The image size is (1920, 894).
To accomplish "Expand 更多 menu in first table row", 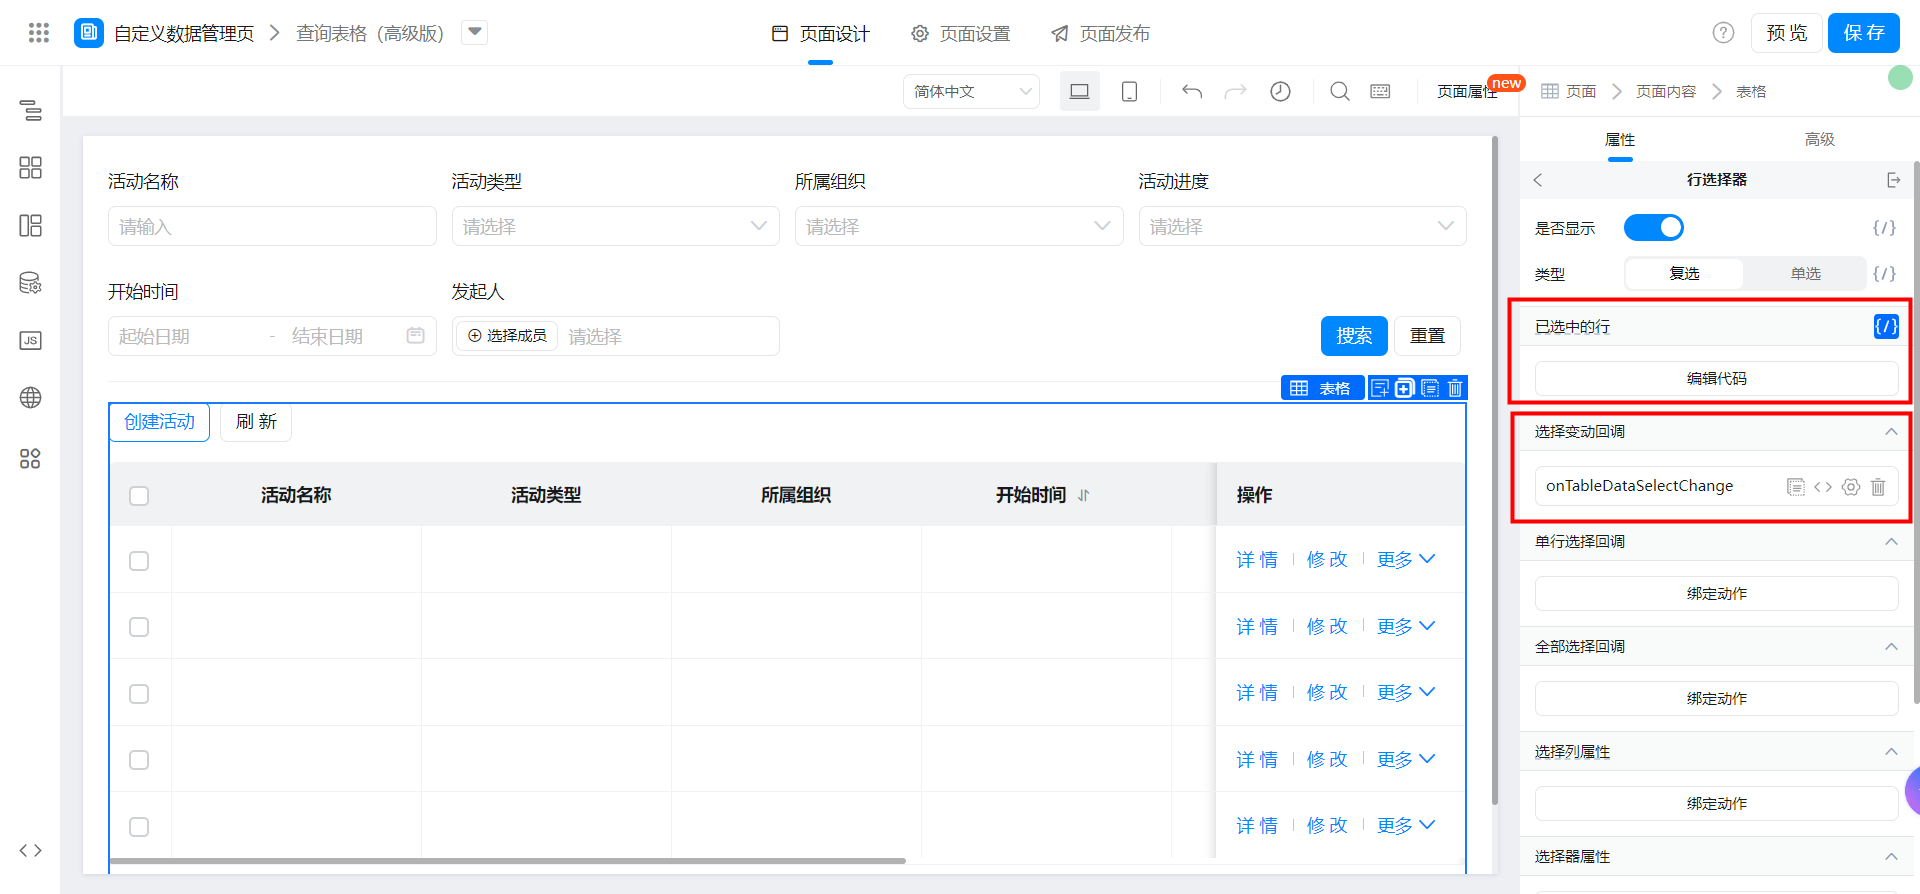I will 1406,560.
